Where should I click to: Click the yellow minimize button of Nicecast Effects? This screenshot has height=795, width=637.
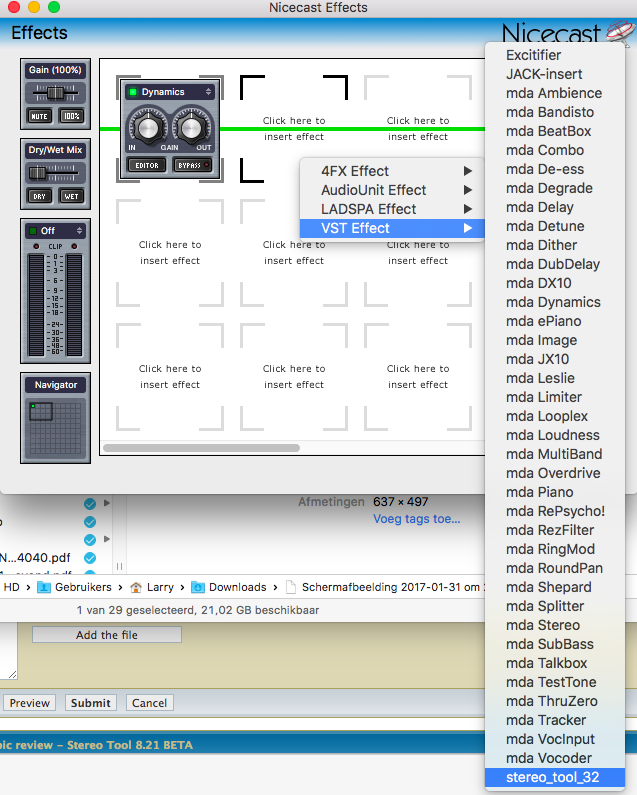tap(34, 7)
